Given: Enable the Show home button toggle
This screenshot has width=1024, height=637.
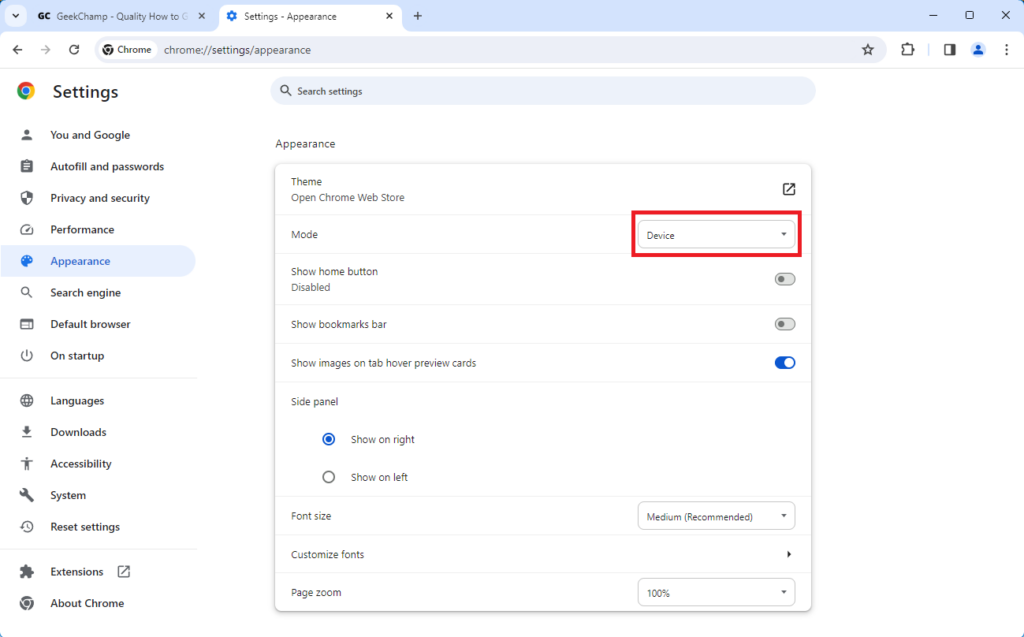Looking at the screenshot, I should tap(785, 279).
